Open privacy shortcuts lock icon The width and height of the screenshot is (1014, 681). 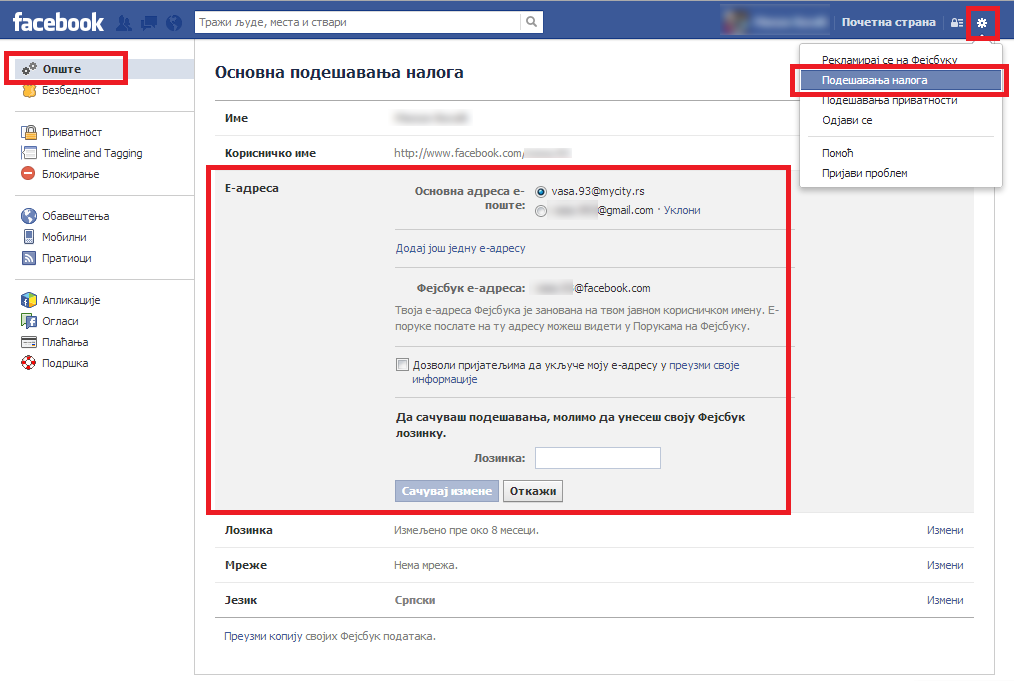pos(956,23)
